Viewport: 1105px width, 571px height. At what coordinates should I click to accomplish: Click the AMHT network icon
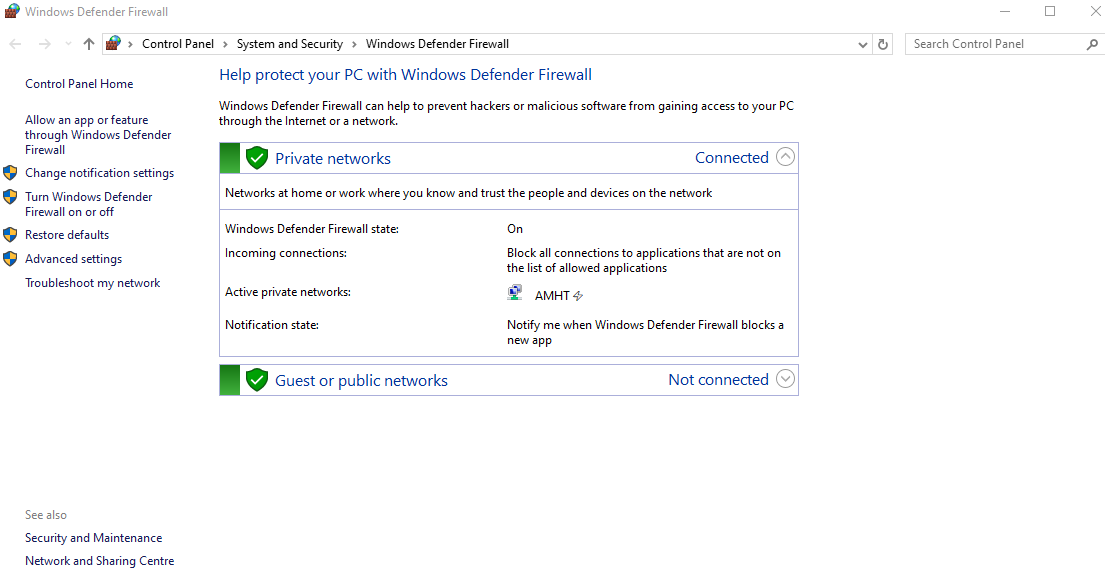pos(515,294)
